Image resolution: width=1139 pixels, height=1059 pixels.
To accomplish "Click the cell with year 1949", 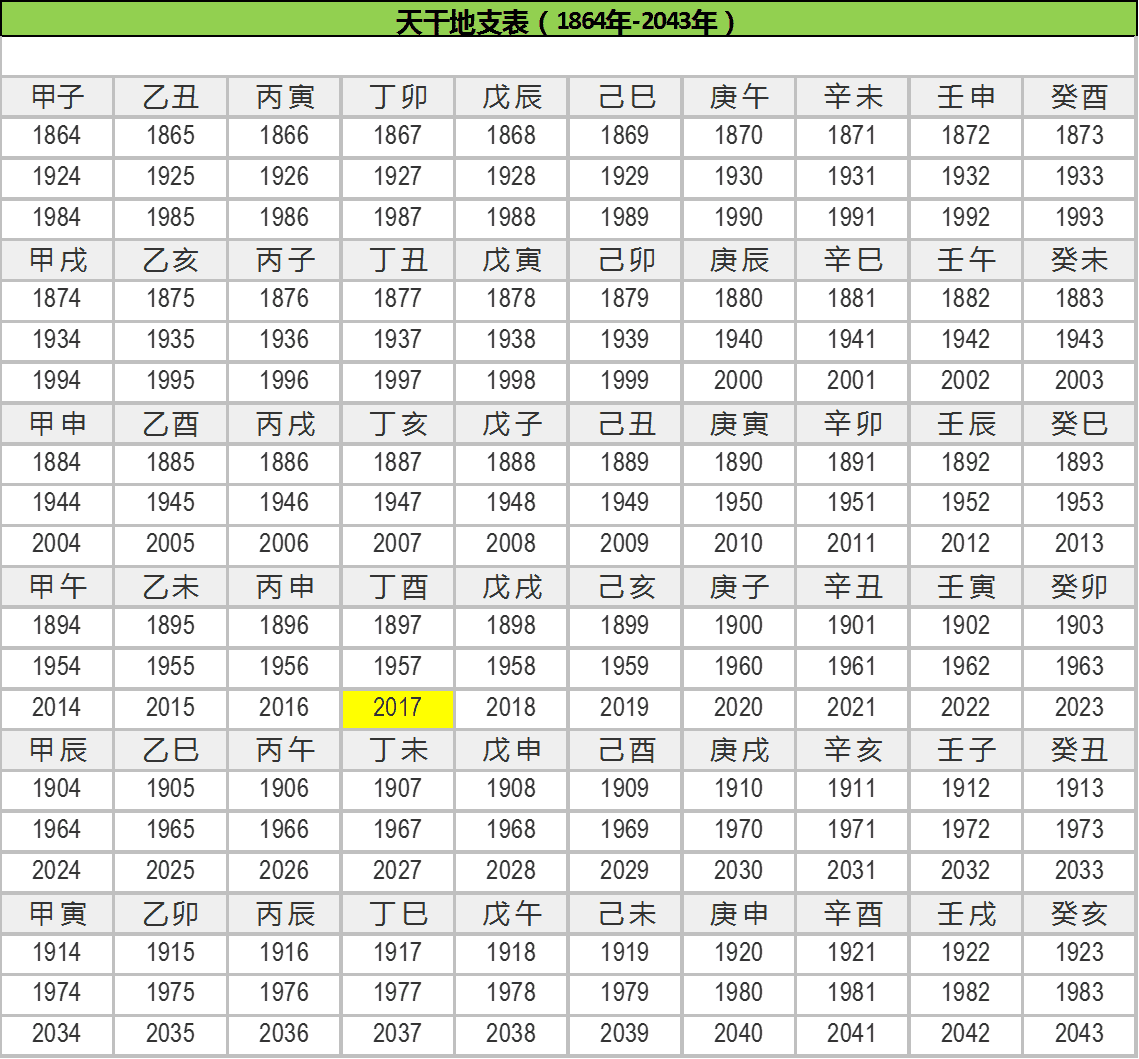I will pyautogui.click(x=625, y=503).
